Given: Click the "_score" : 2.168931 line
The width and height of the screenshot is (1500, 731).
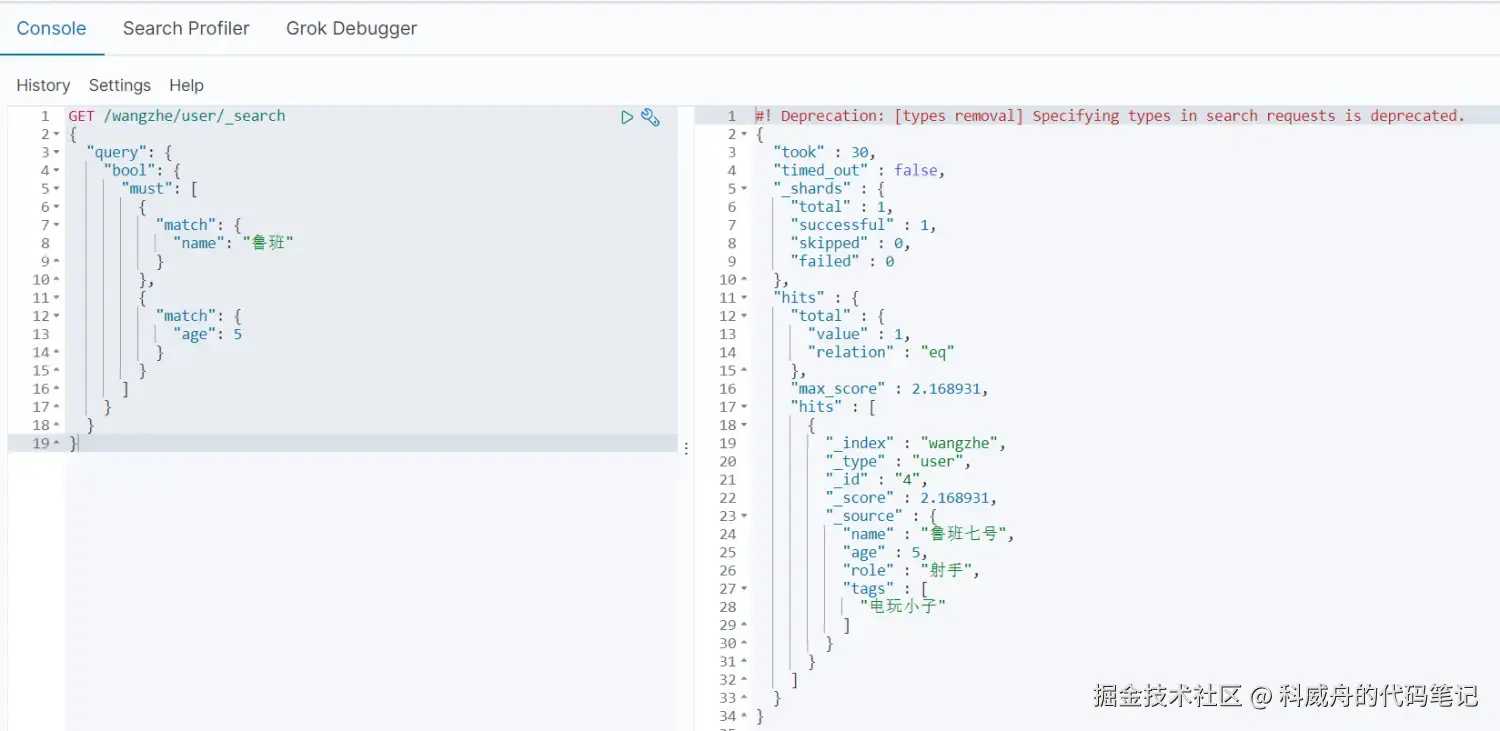Looking at the screenshot, I should click(911, 498).
